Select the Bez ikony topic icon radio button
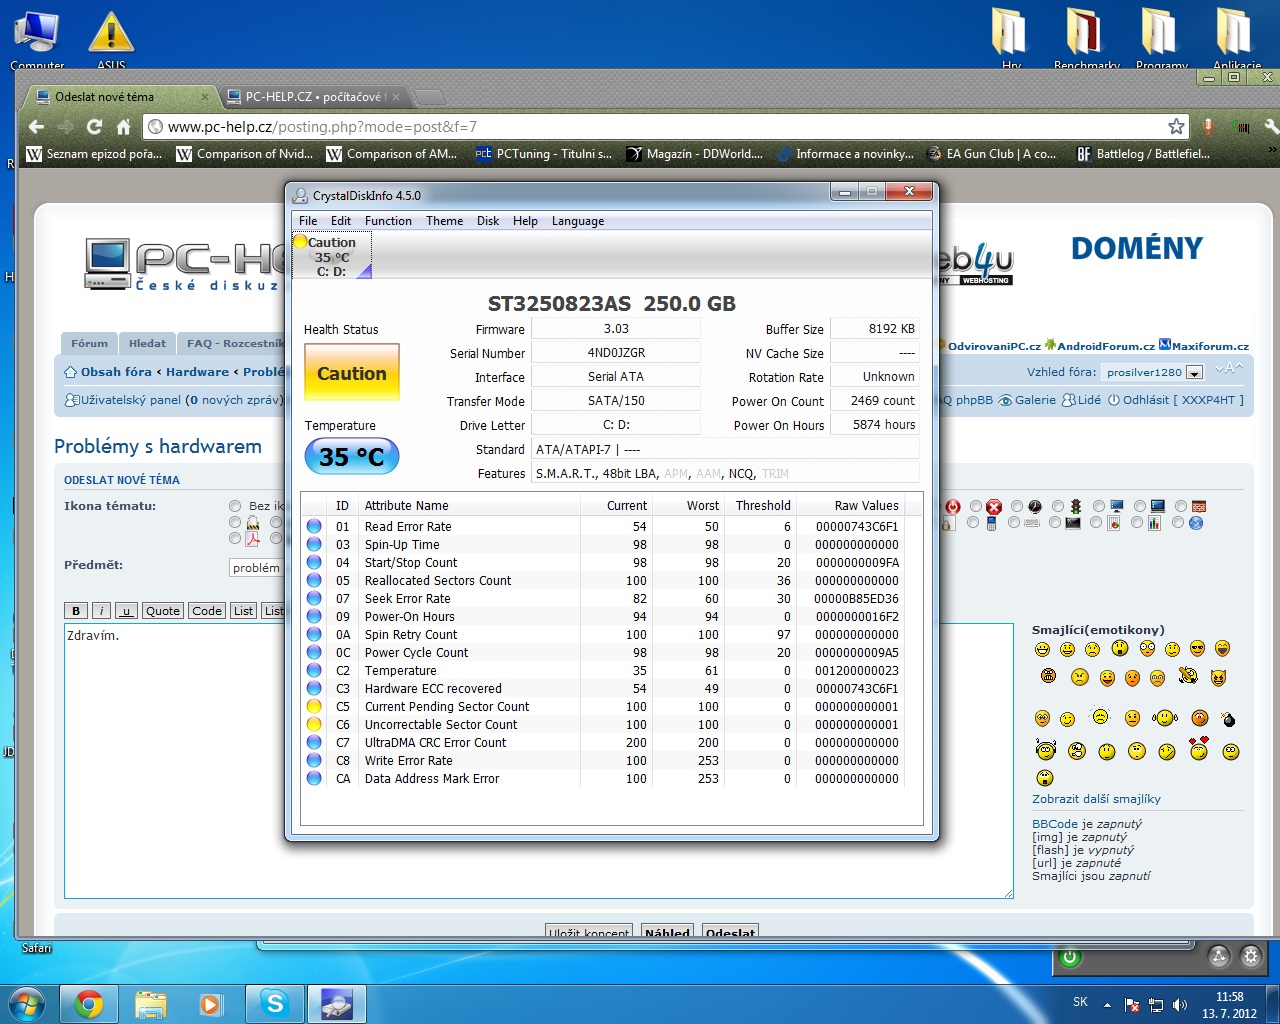The width and height of the screenshot is (1280, 1024). click(x=235, y=506)
